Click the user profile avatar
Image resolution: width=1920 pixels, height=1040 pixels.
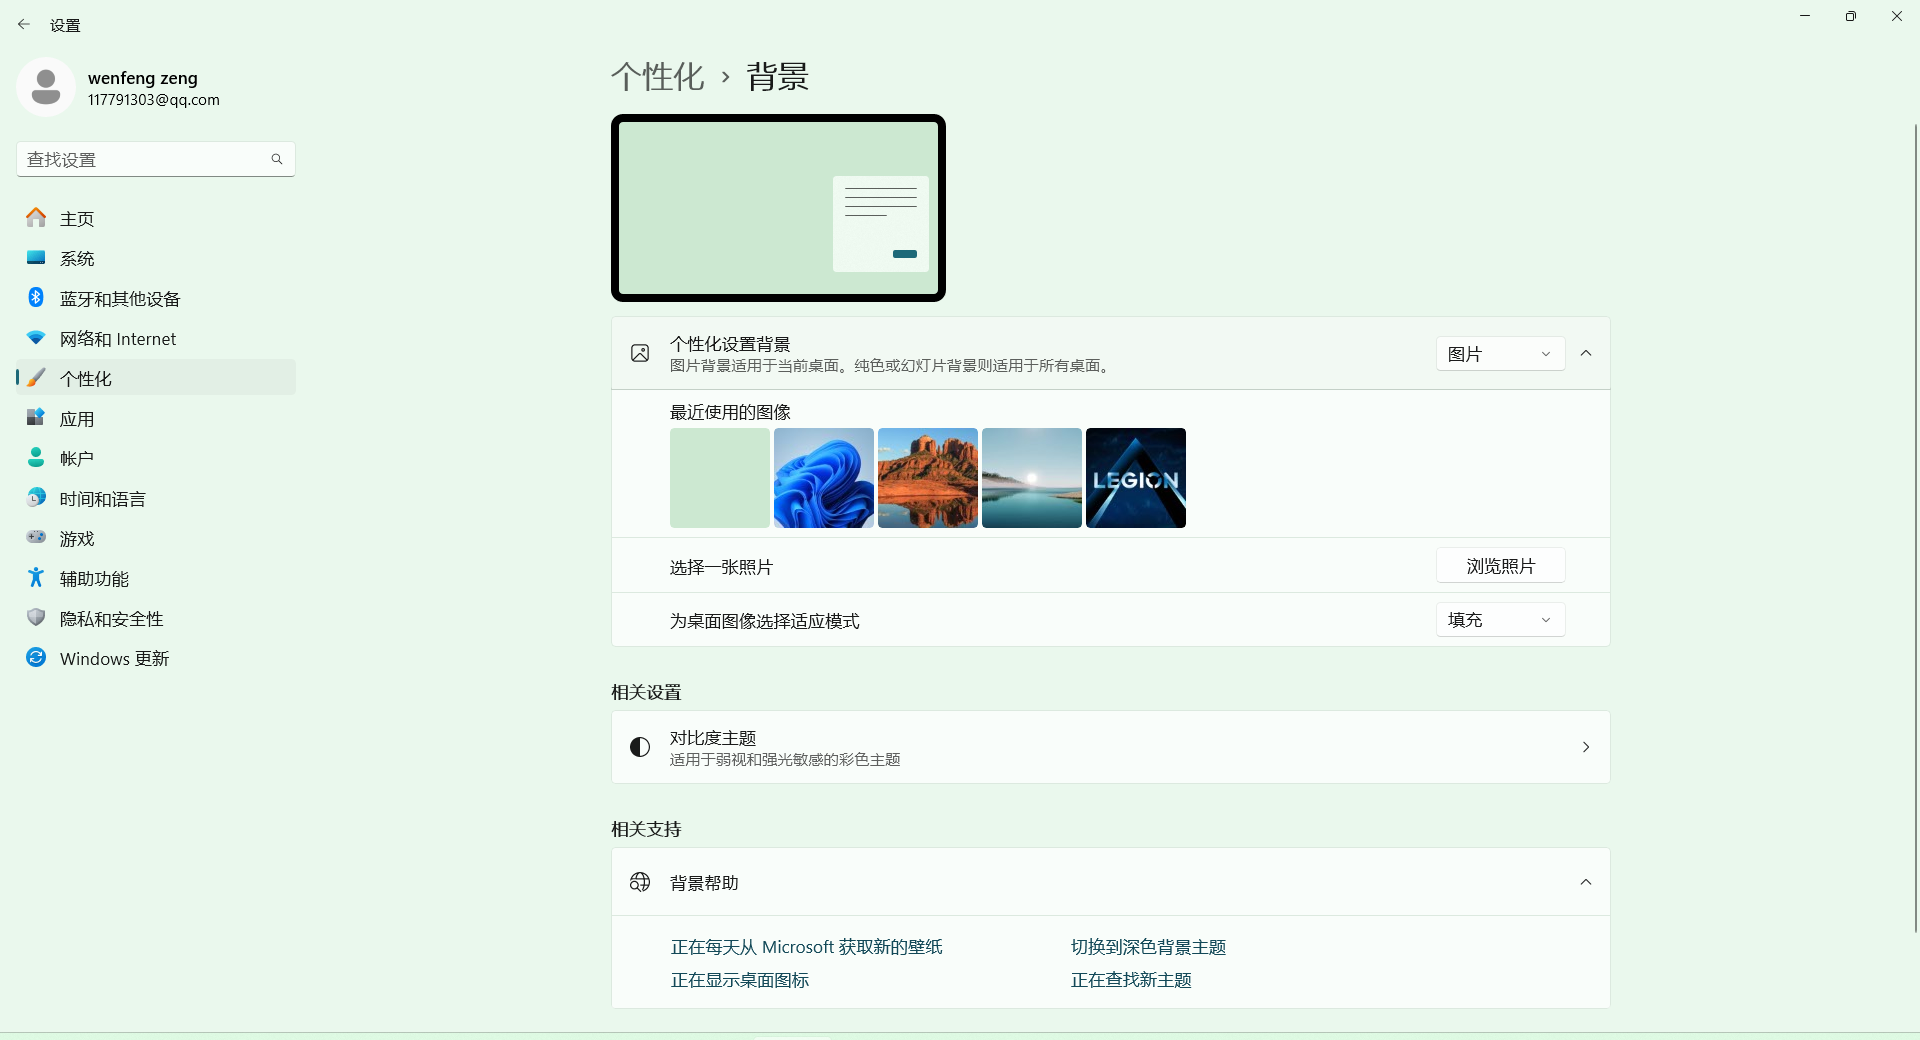[x=46, y=87]
